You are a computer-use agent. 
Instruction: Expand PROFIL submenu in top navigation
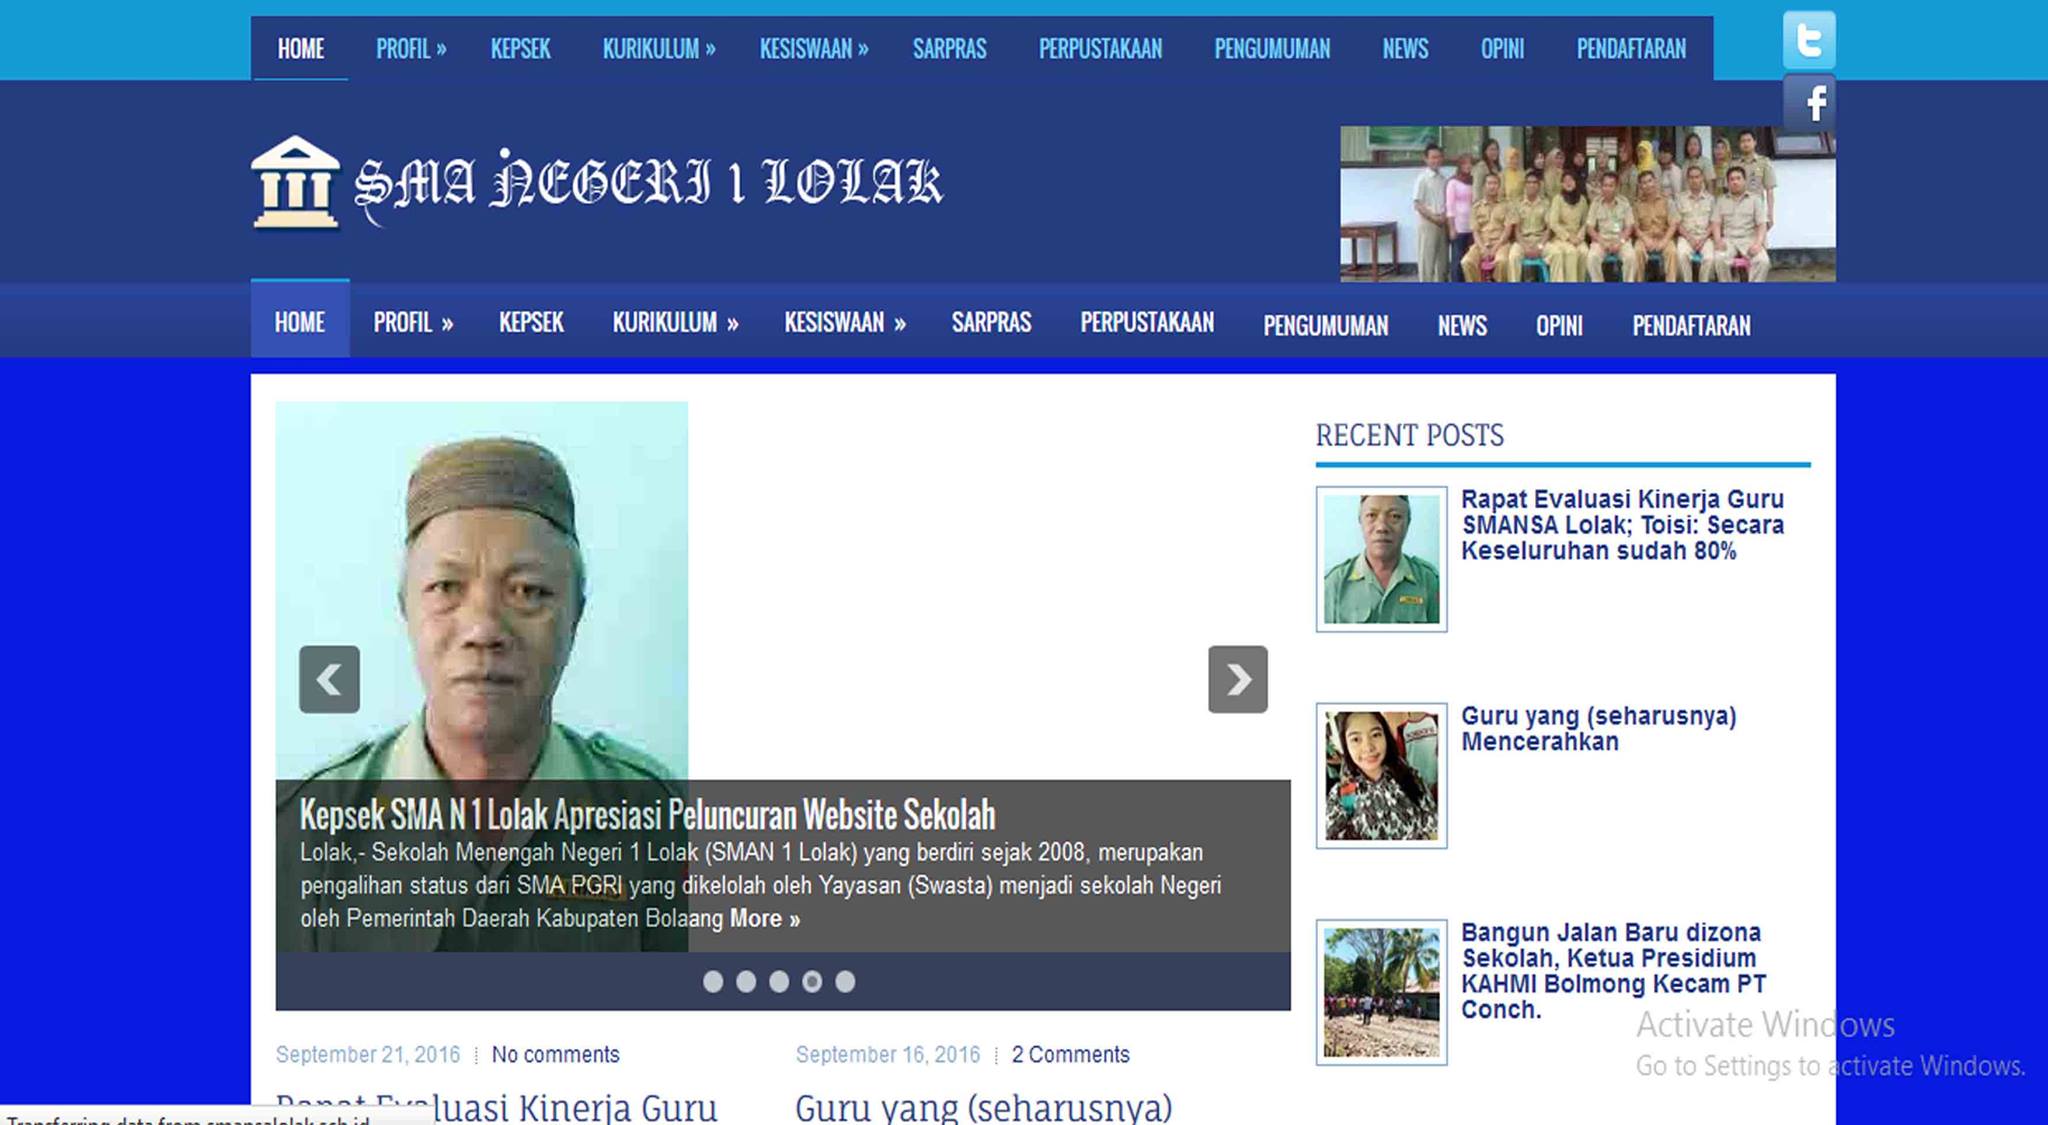pos(411,49)
